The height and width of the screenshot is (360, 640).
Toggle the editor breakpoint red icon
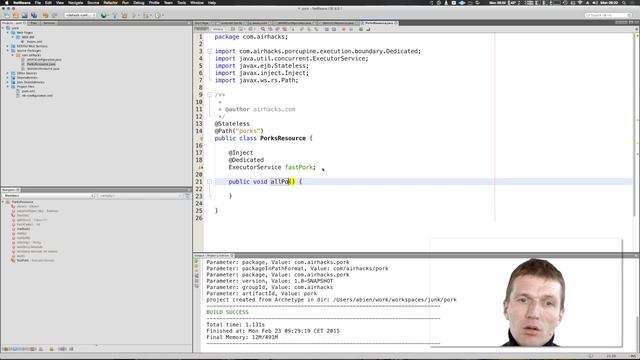pyautogui.click(x=343, y=29)
